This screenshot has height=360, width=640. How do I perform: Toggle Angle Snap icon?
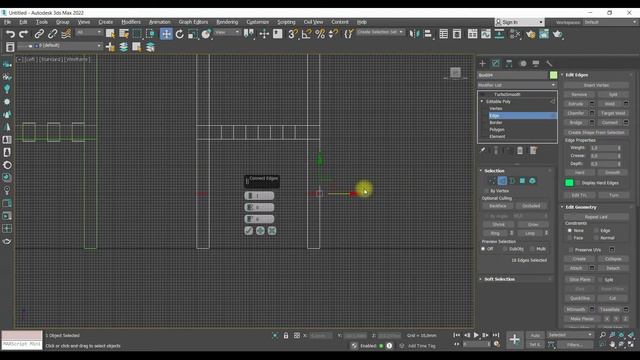click(306, 34)
